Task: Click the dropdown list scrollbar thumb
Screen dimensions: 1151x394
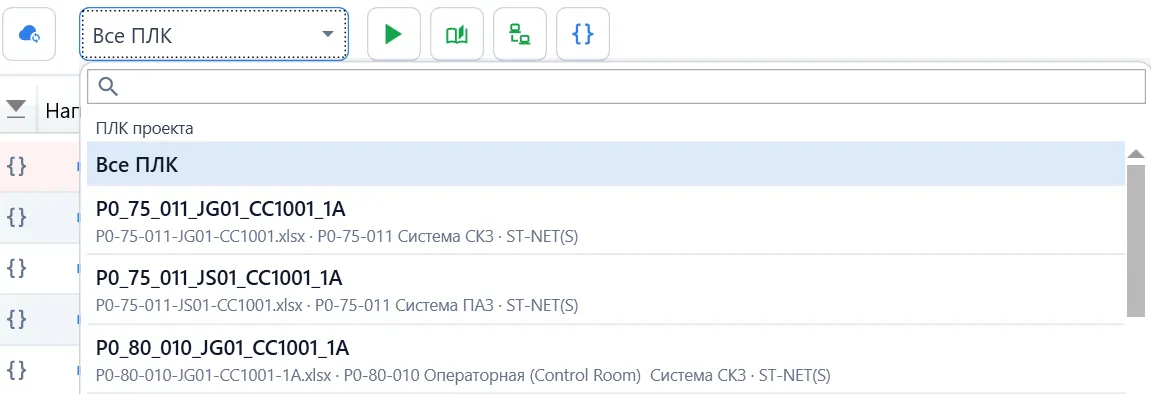Action: tap(1136, 241)
